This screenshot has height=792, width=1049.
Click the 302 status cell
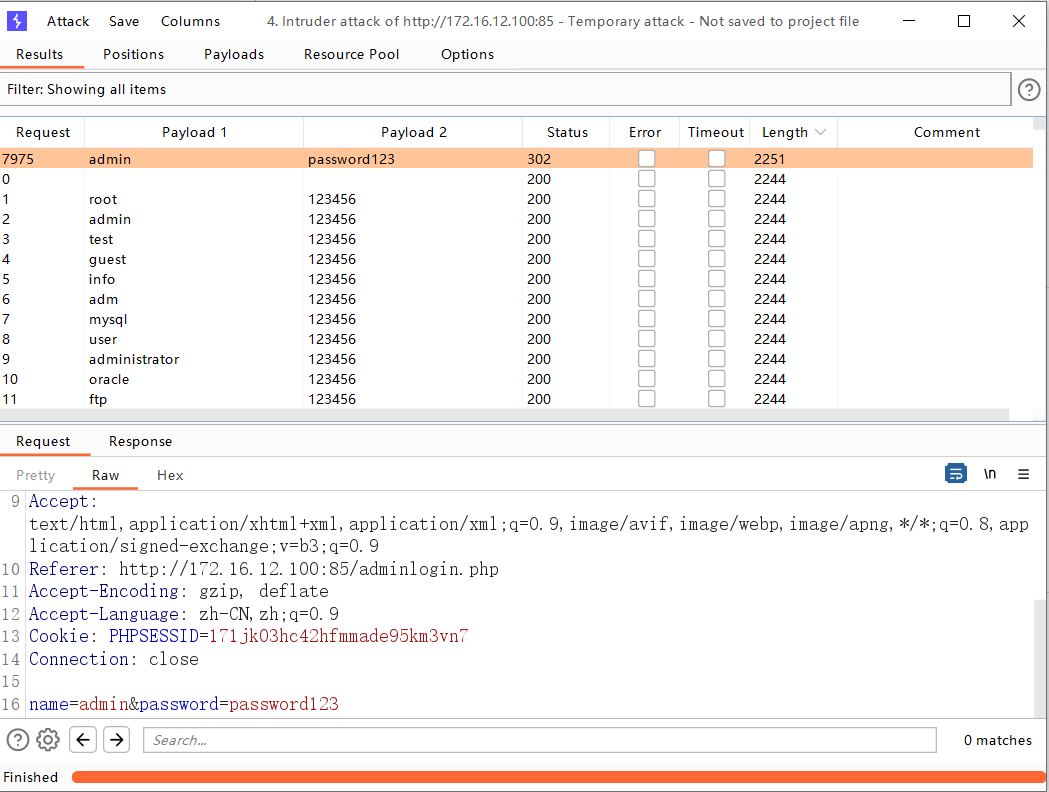tap(539, 159)
